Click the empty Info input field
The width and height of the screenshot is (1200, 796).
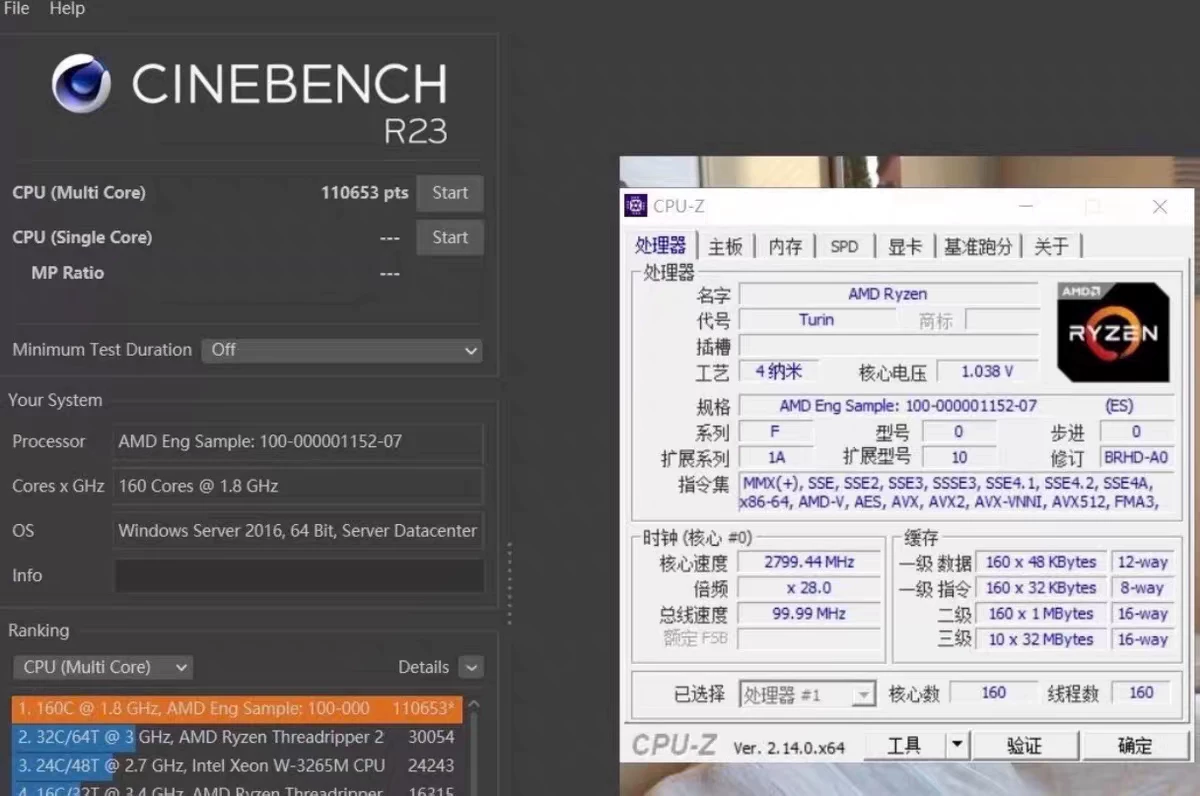tap(298, 576)
